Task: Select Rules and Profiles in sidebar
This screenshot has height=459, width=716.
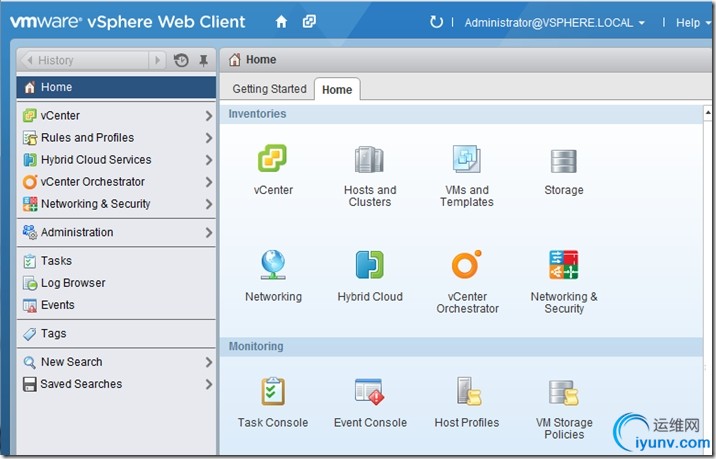Action: (116, 137)
